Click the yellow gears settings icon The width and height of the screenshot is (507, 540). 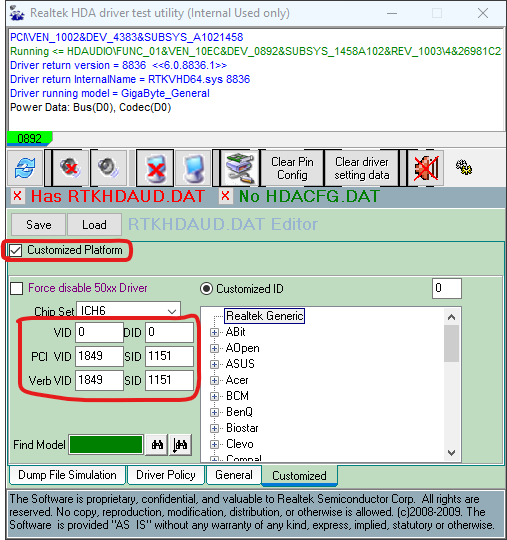(x=464, y=167)
